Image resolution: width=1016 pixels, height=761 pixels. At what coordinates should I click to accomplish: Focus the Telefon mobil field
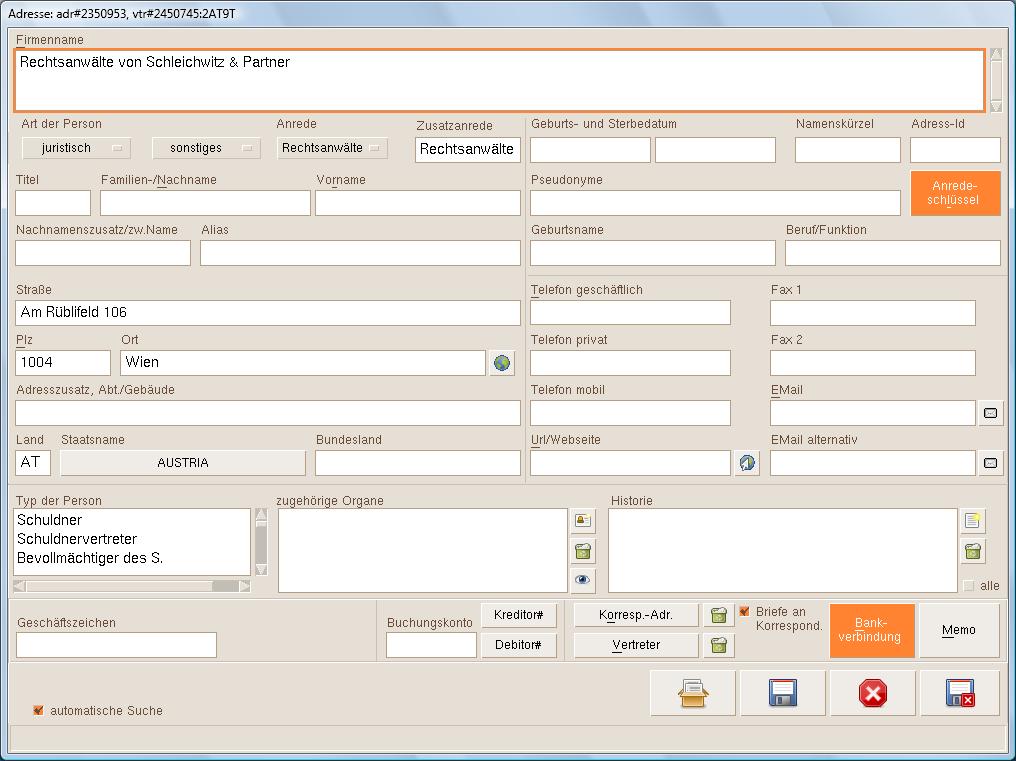(630, 413)
